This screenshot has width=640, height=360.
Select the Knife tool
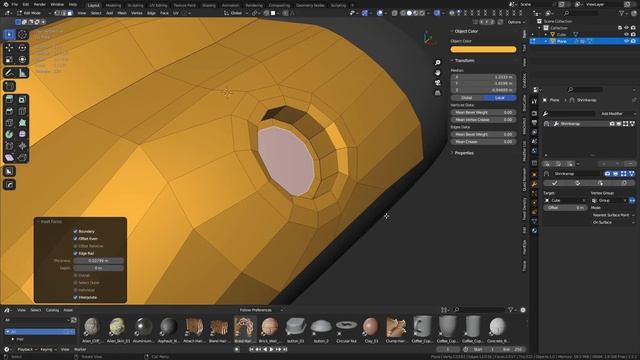click(9, 122)
